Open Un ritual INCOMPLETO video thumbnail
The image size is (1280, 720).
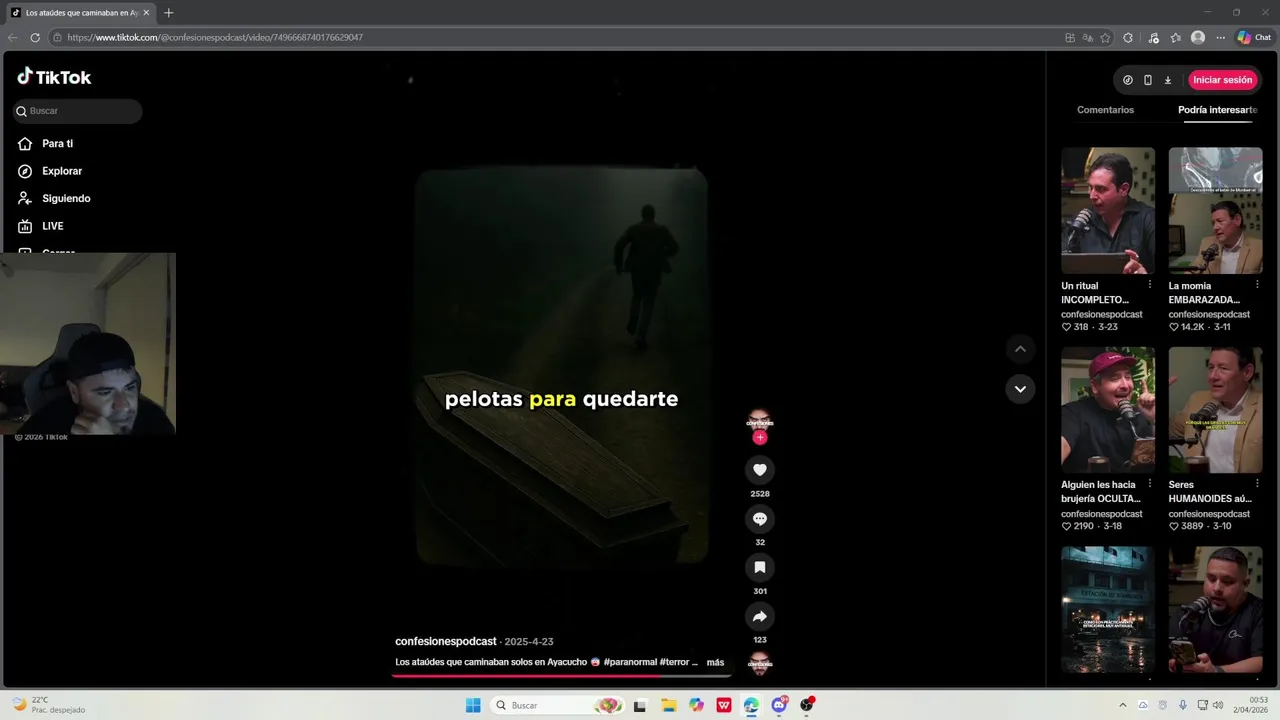(x=1108, y=211)
